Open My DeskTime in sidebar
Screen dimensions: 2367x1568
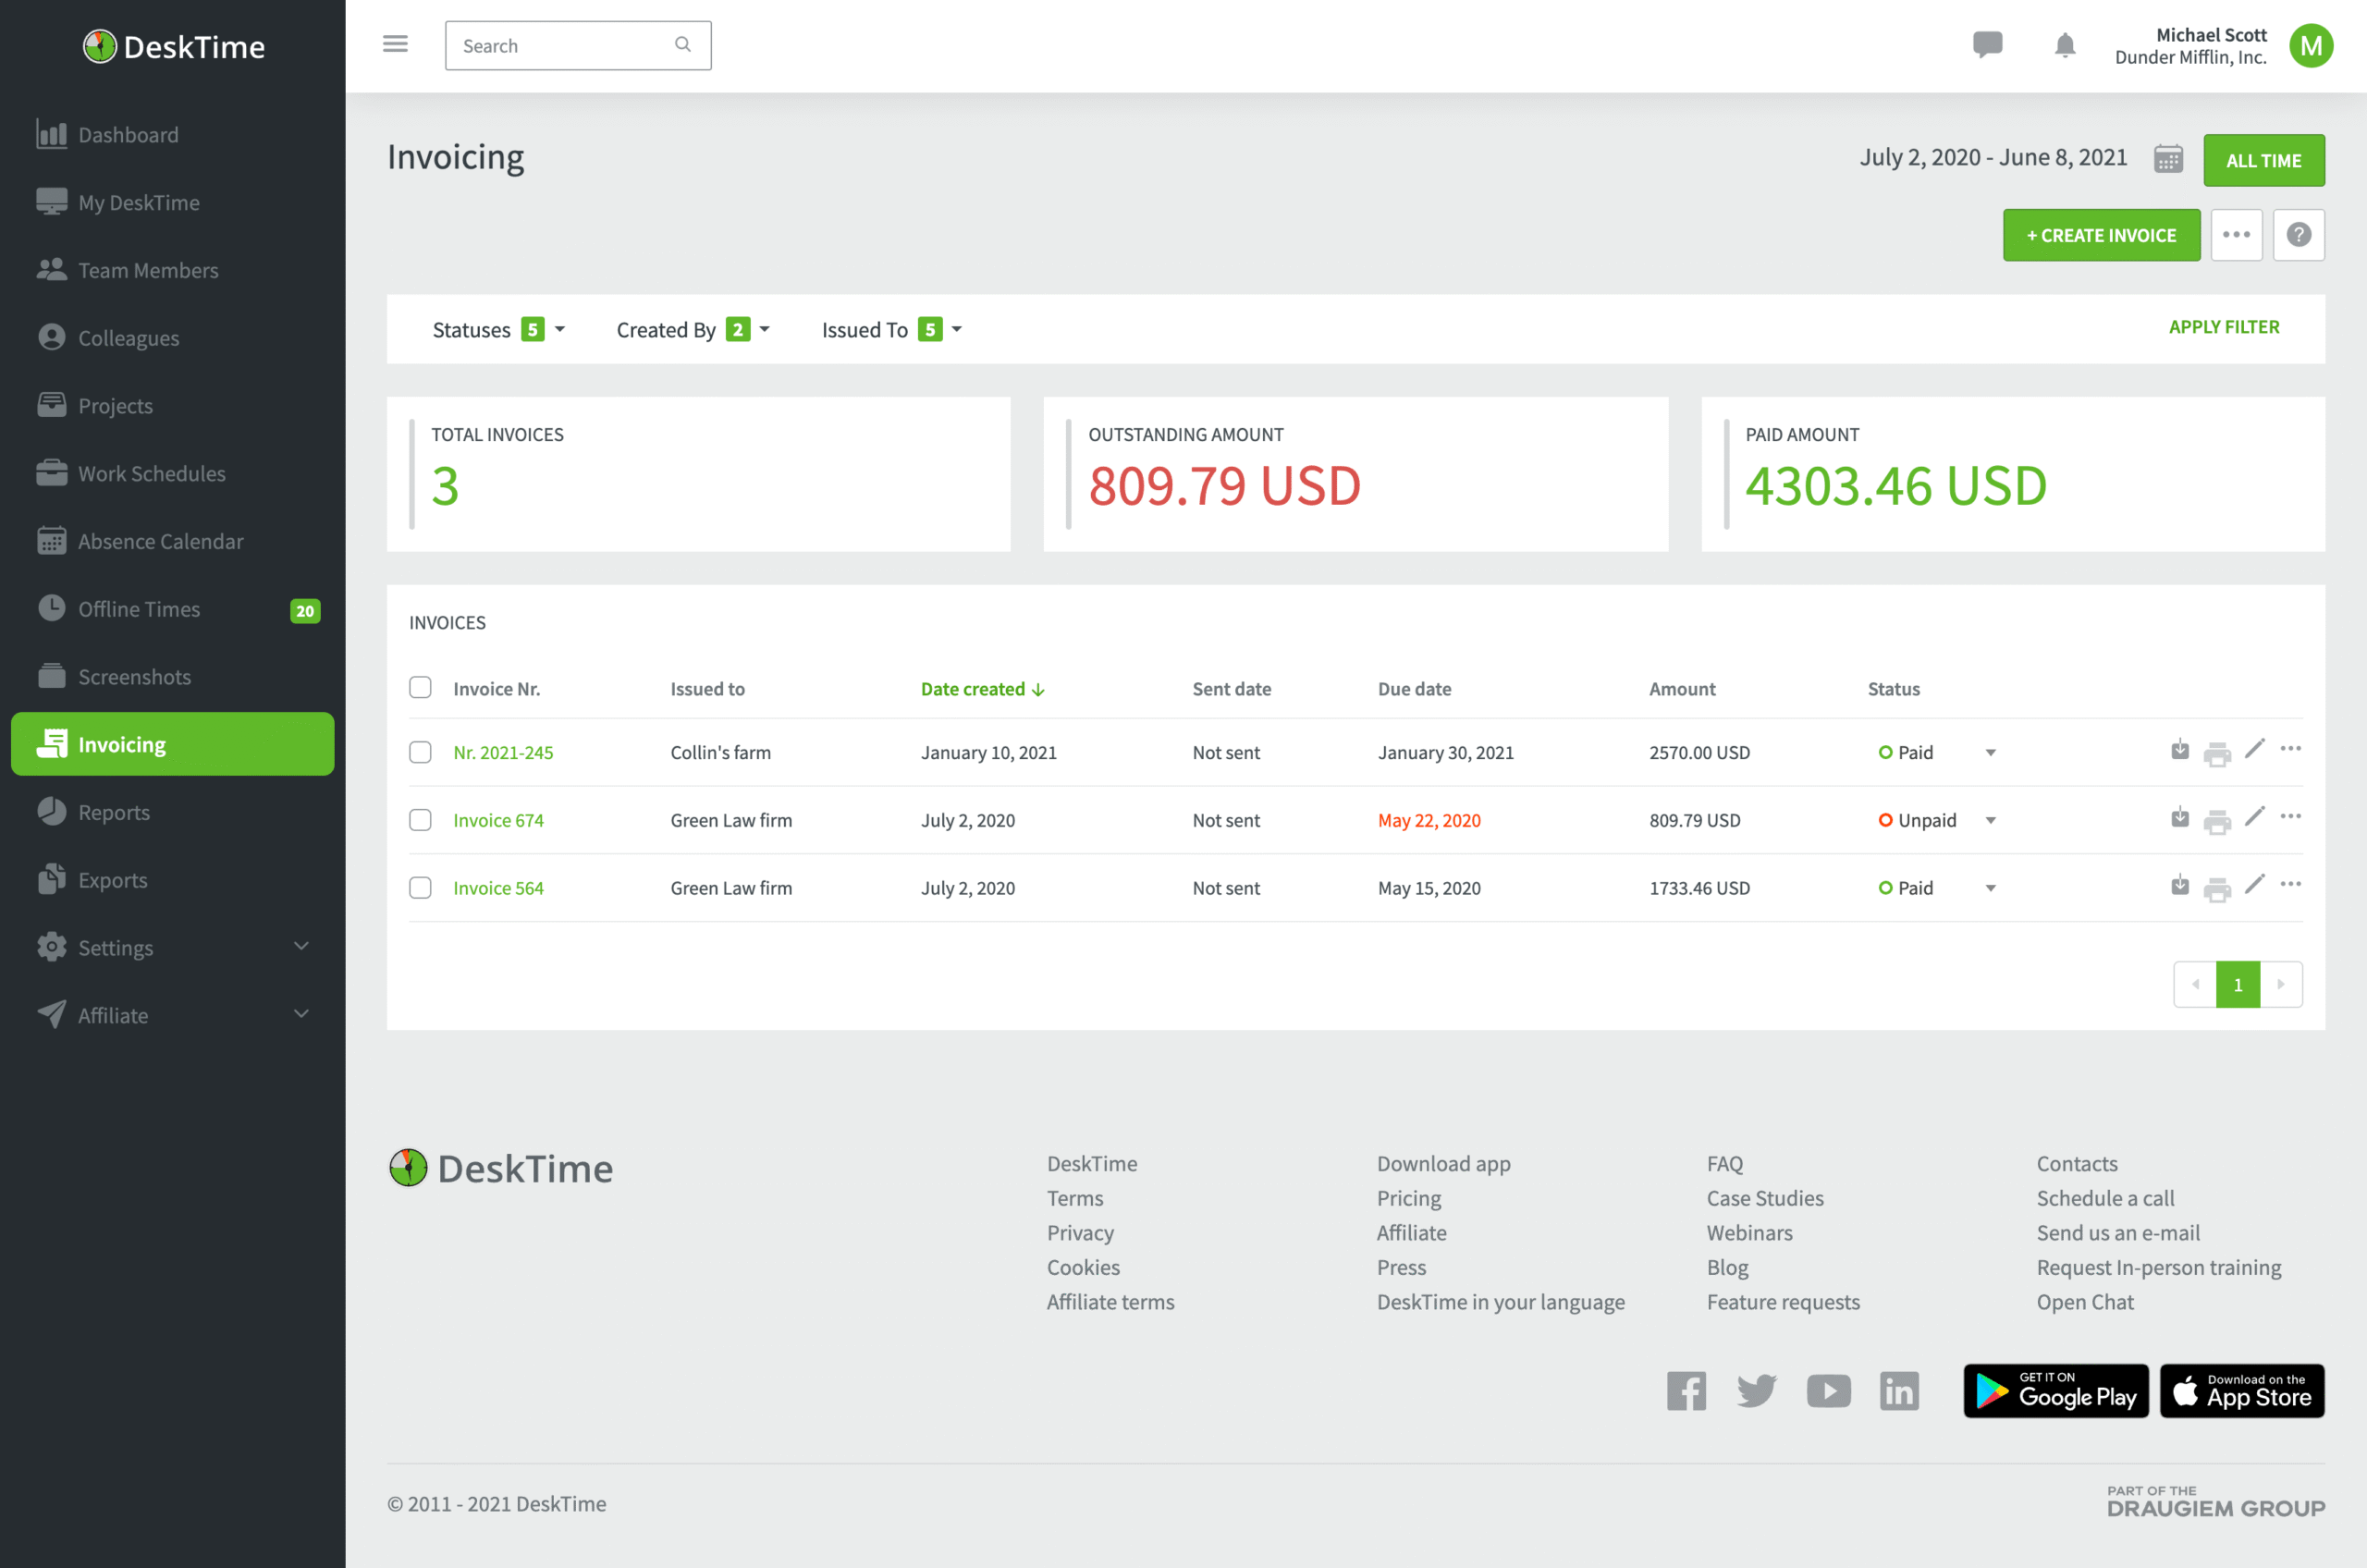coord(173,202)
